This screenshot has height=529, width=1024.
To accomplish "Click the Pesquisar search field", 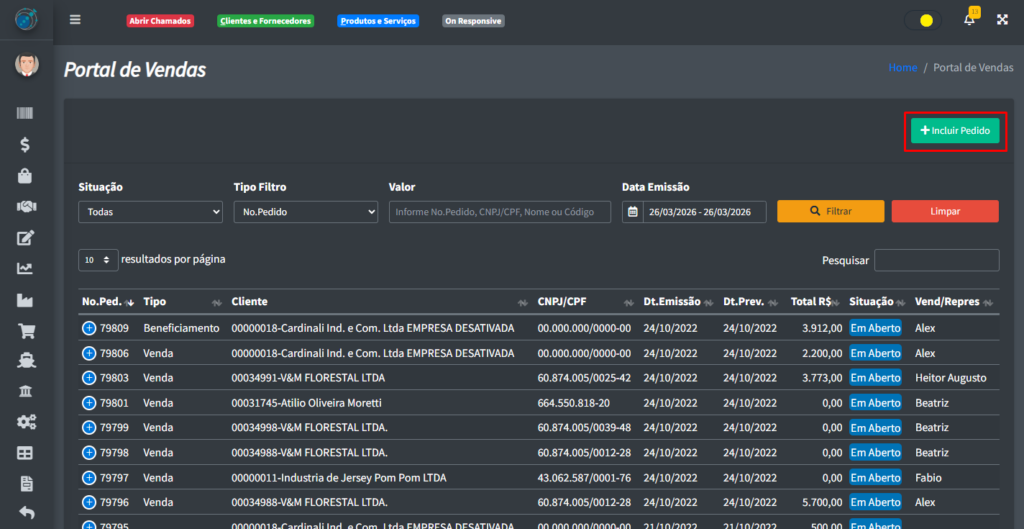I will [936, 260].
